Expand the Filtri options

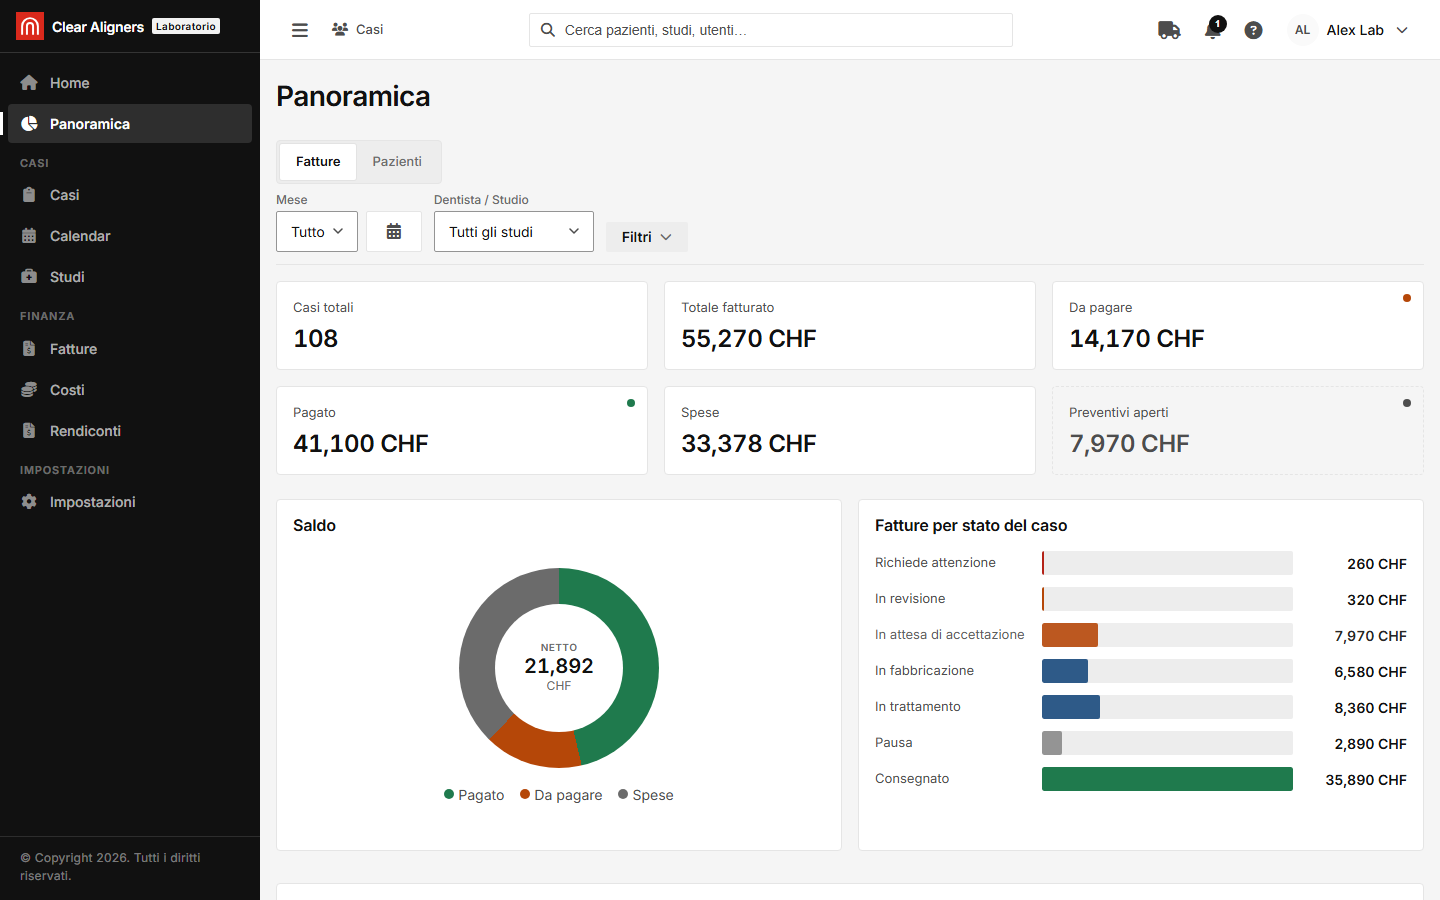[x=647, y=237]
